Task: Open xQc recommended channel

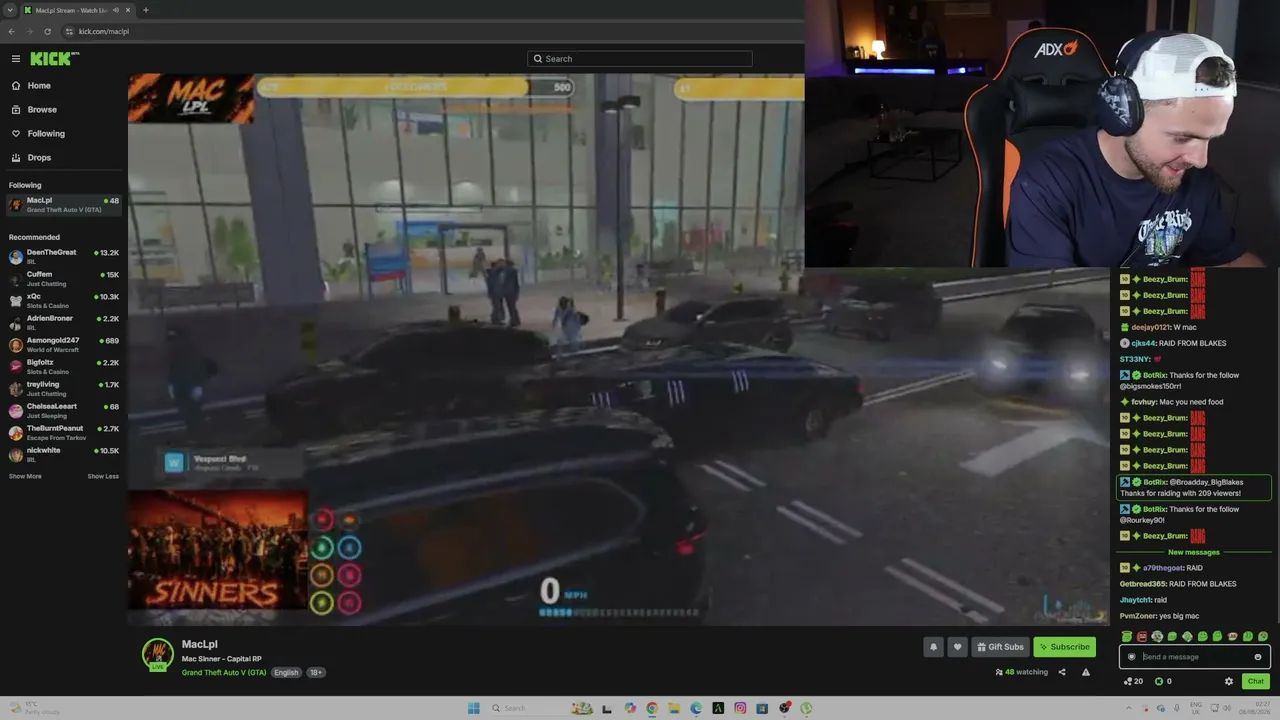Action: [x=64, y=301]
